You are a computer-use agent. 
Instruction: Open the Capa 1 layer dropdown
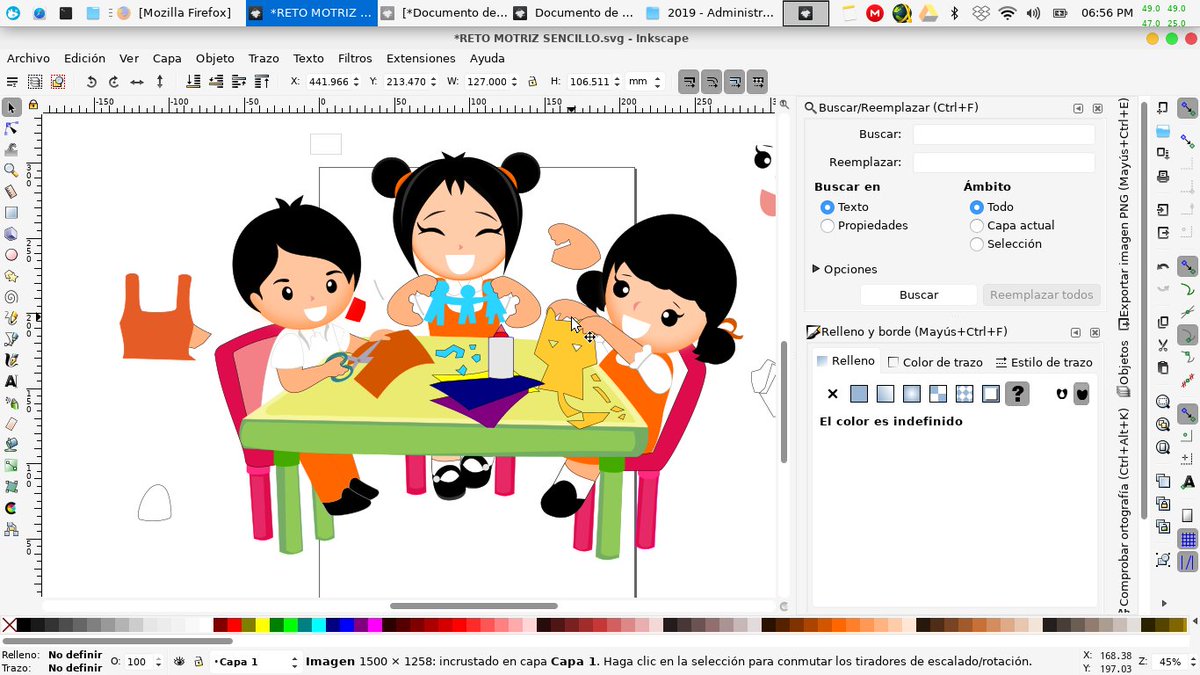click(256, 662)
